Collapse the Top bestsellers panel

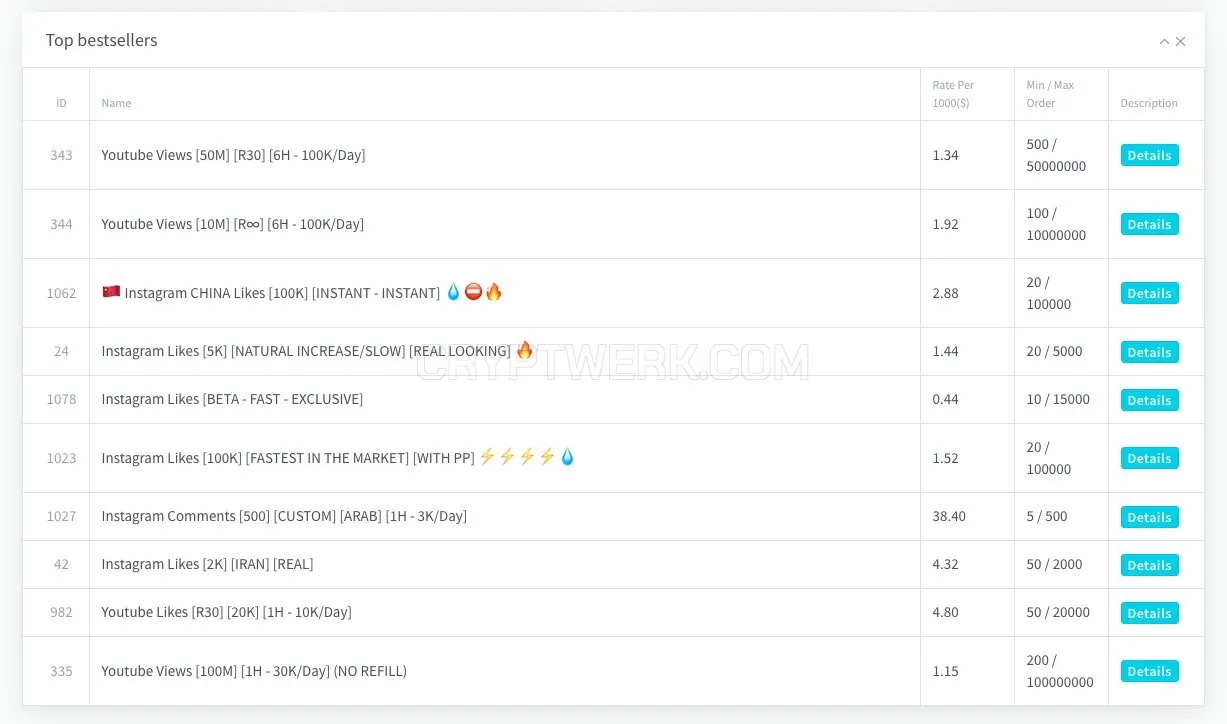(1164, 41)
